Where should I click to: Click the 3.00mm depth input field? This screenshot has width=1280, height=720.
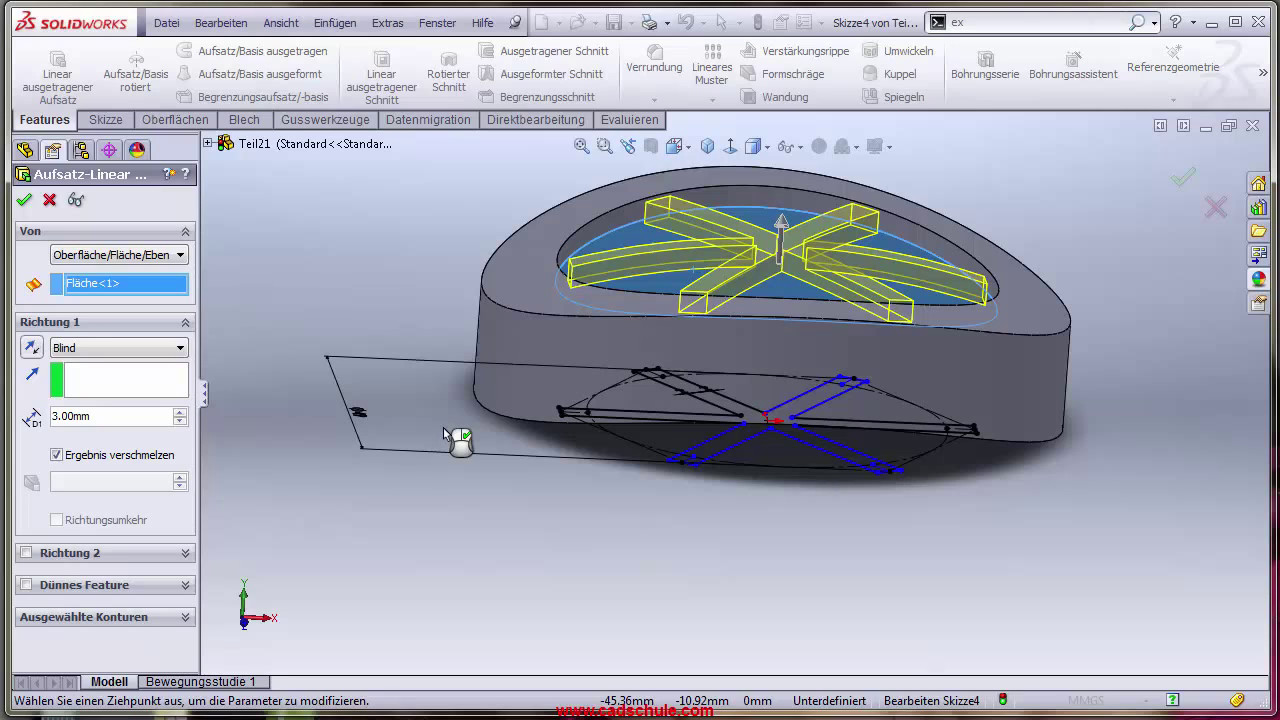(111, 416)
